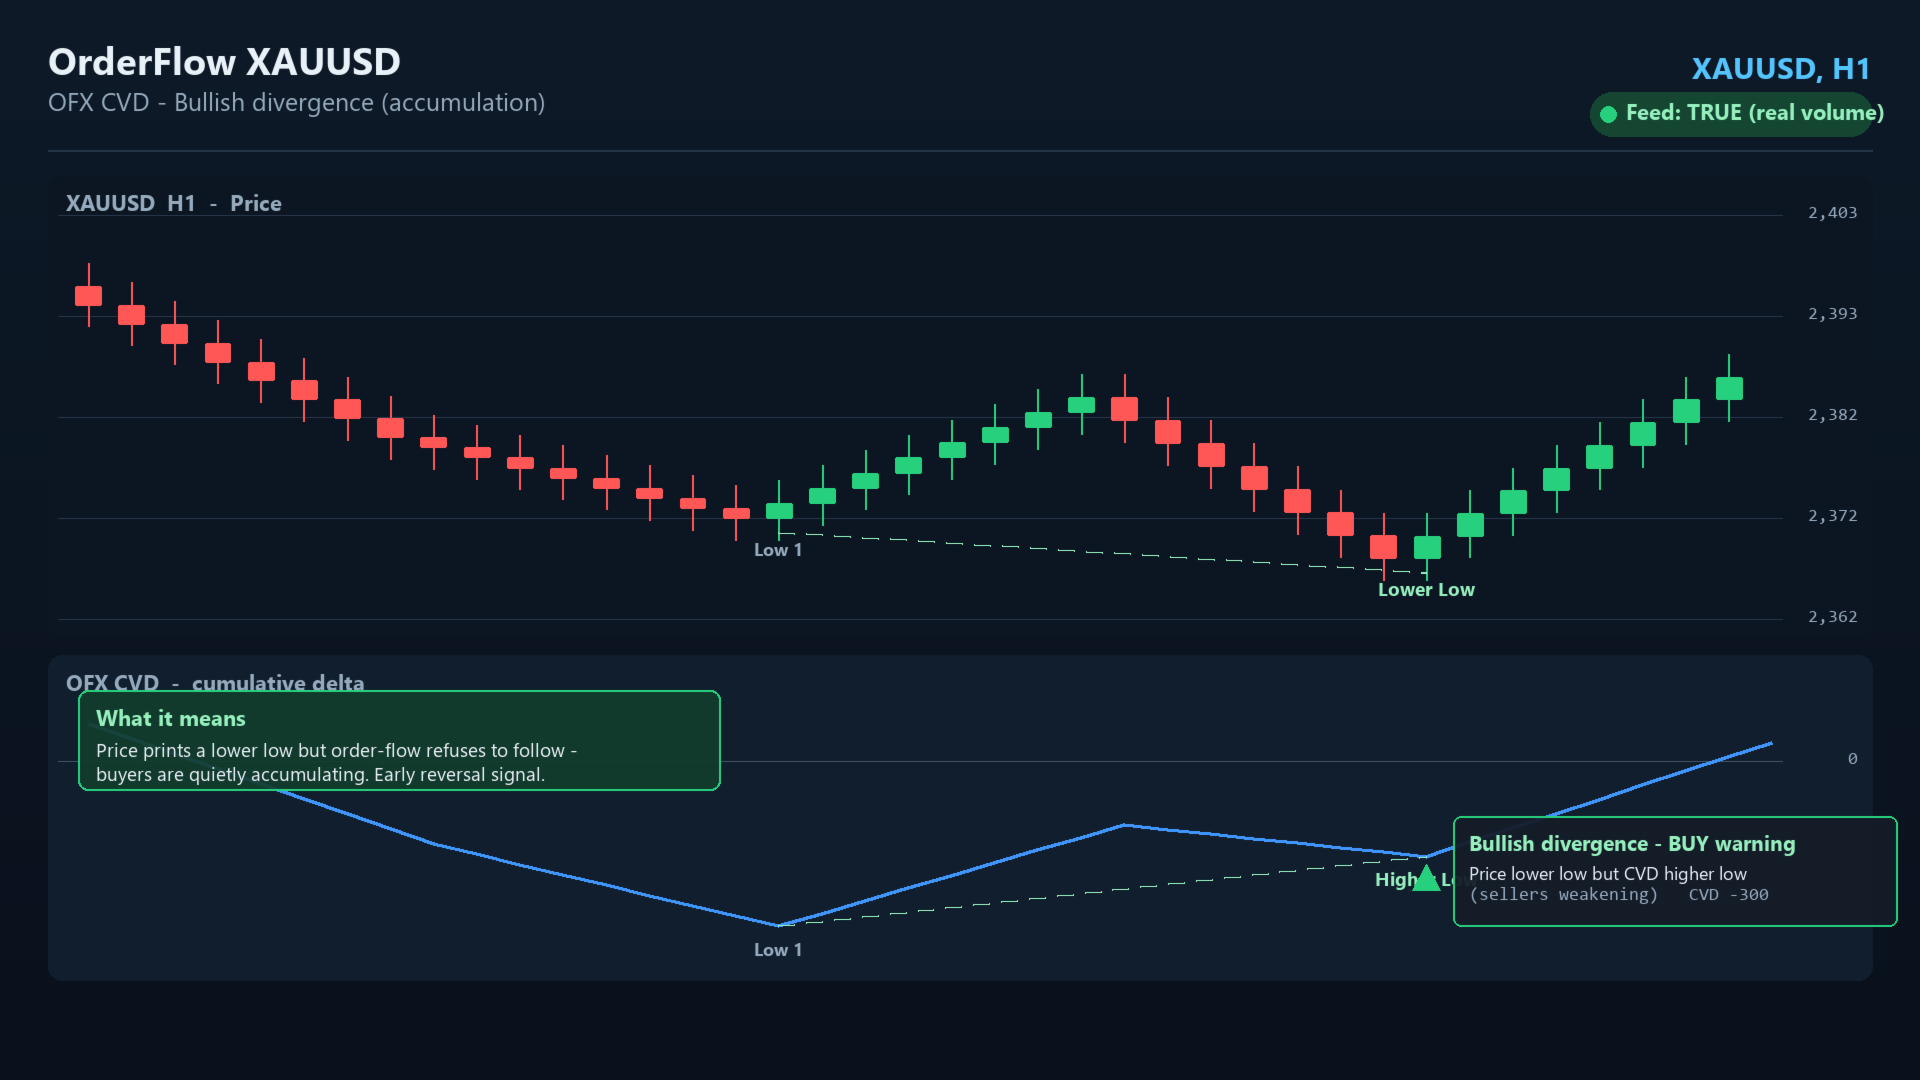Click the subtitle OFX CVD - Bullish divergence (accumulation)
The width and height of the screenshot is (1920, 1080).
coord(296,103)
